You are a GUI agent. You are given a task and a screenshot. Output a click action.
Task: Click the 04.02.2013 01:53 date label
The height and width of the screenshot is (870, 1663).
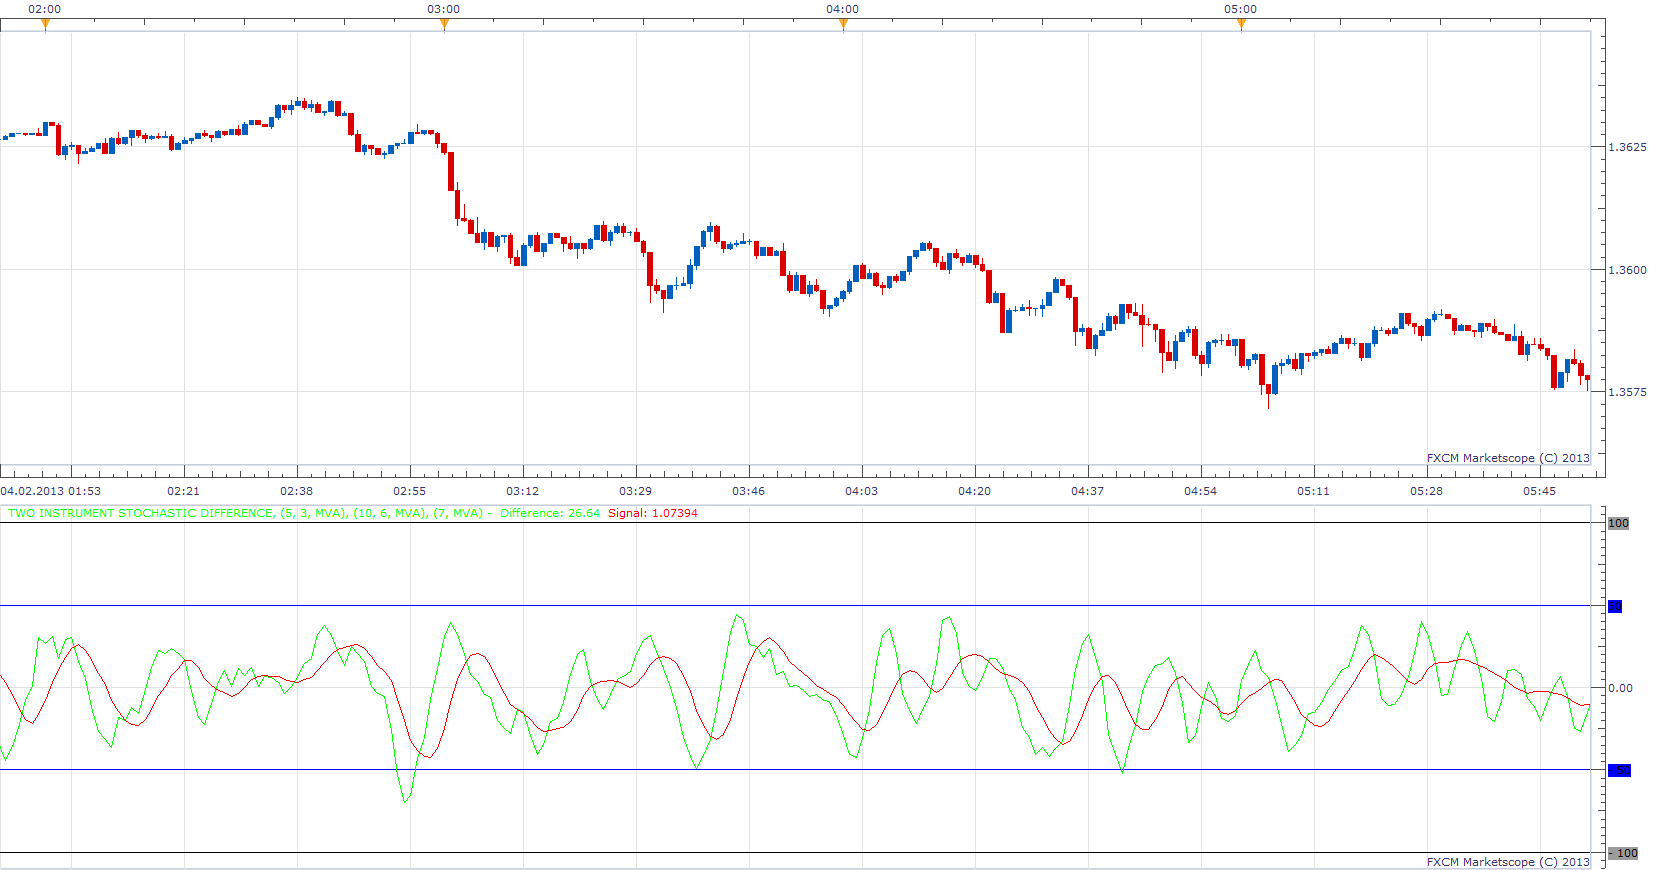pyautogui.click(x=51, y=491)
